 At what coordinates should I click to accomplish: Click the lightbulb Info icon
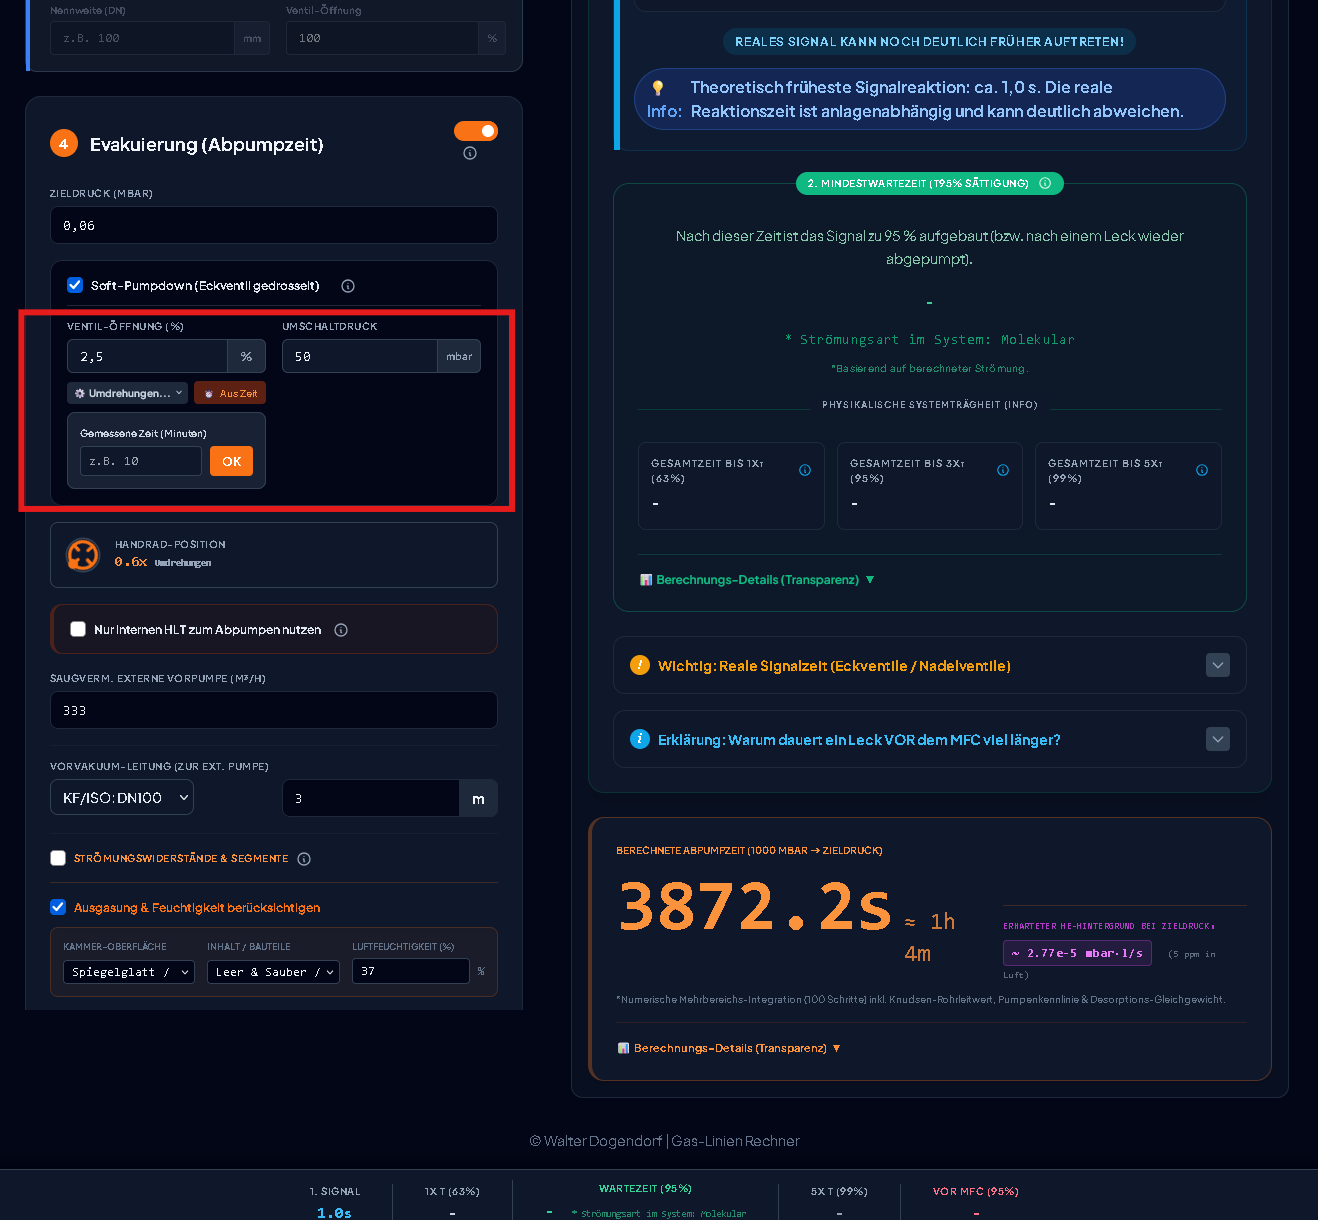[x=658, y=88]
